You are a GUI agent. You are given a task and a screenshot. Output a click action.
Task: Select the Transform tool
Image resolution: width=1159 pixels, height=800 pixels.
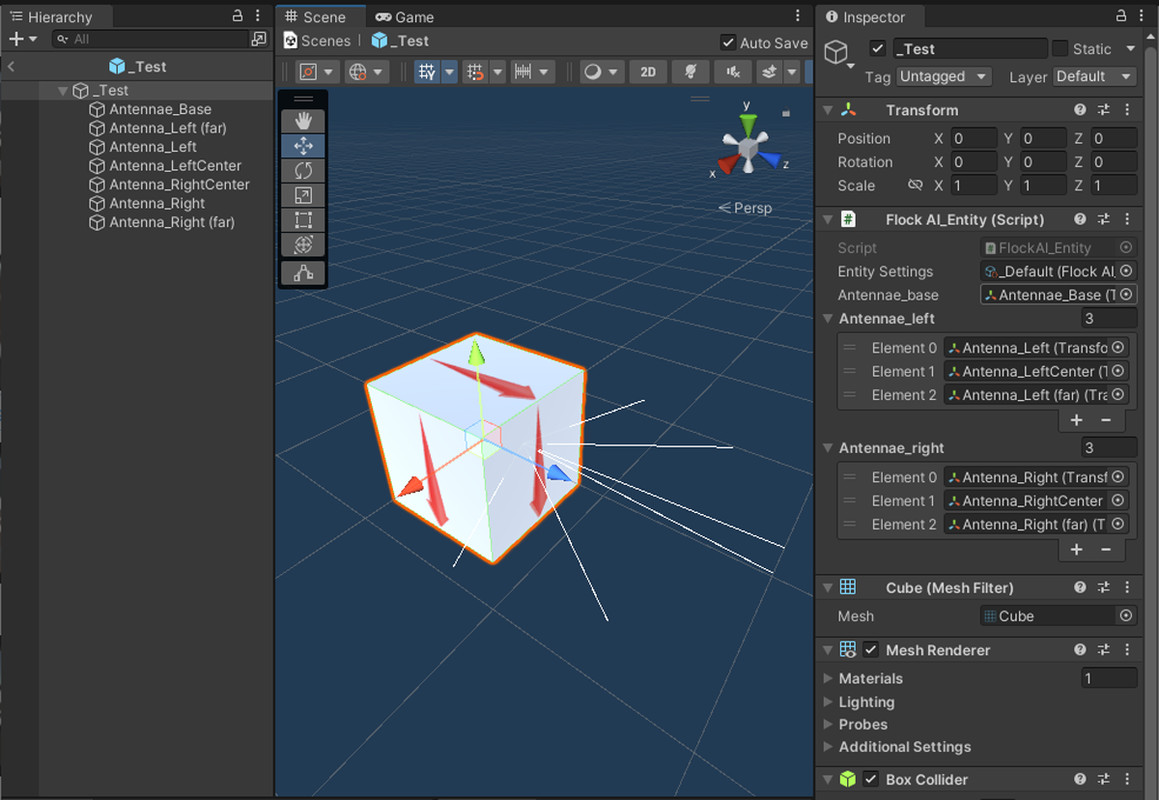point(303,245)
